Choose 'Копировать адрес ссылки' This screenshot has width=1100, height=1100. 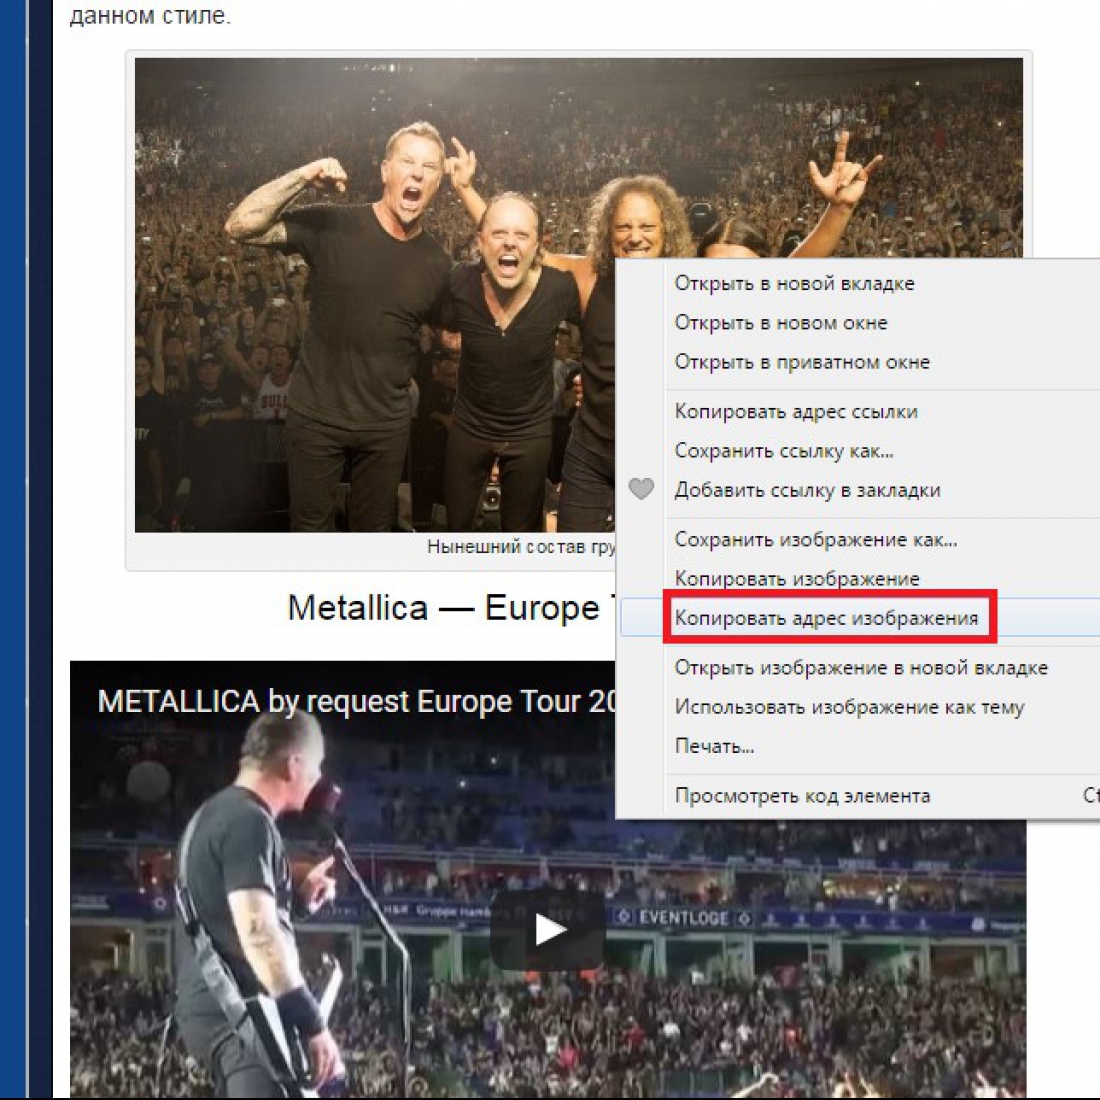tap(796, 412)
